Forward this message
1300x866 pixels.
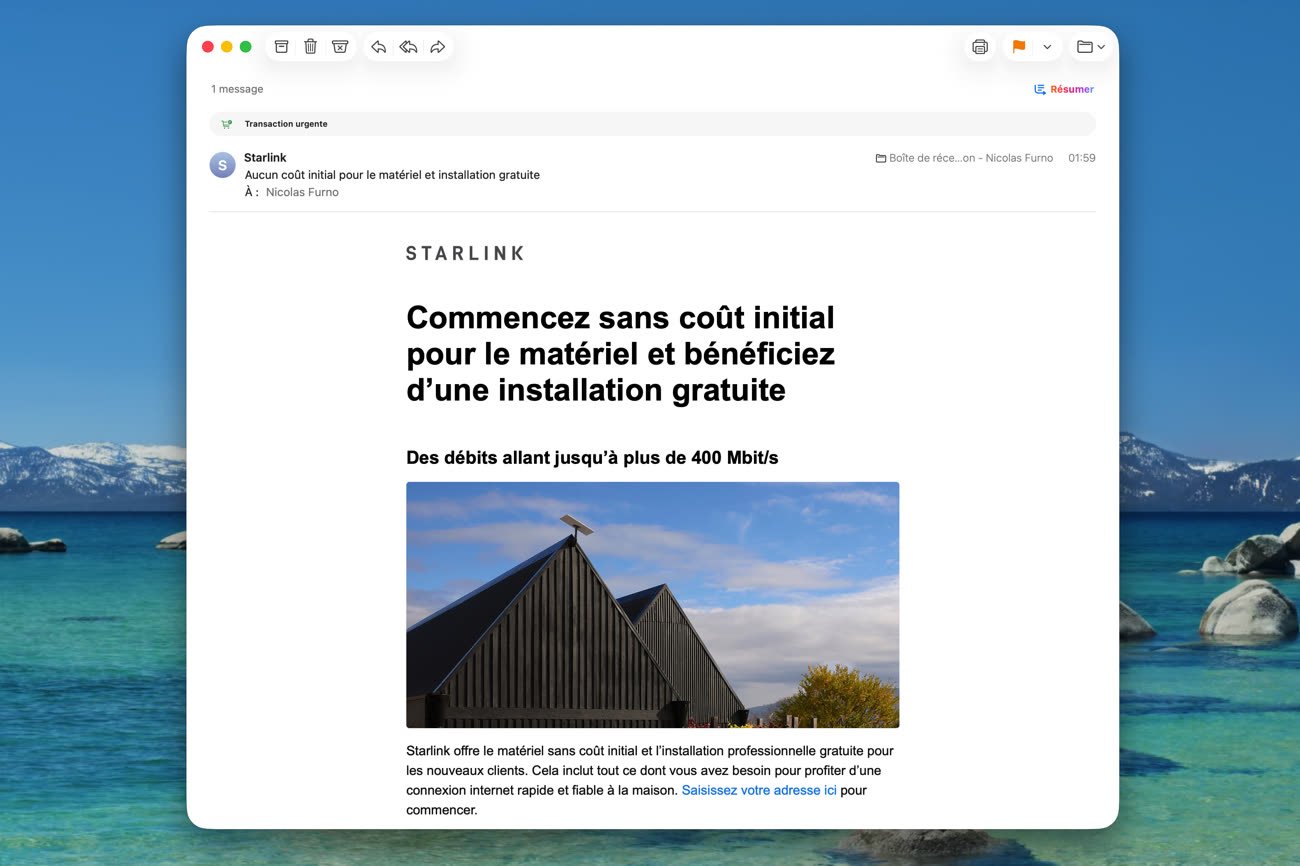[437, 47]
